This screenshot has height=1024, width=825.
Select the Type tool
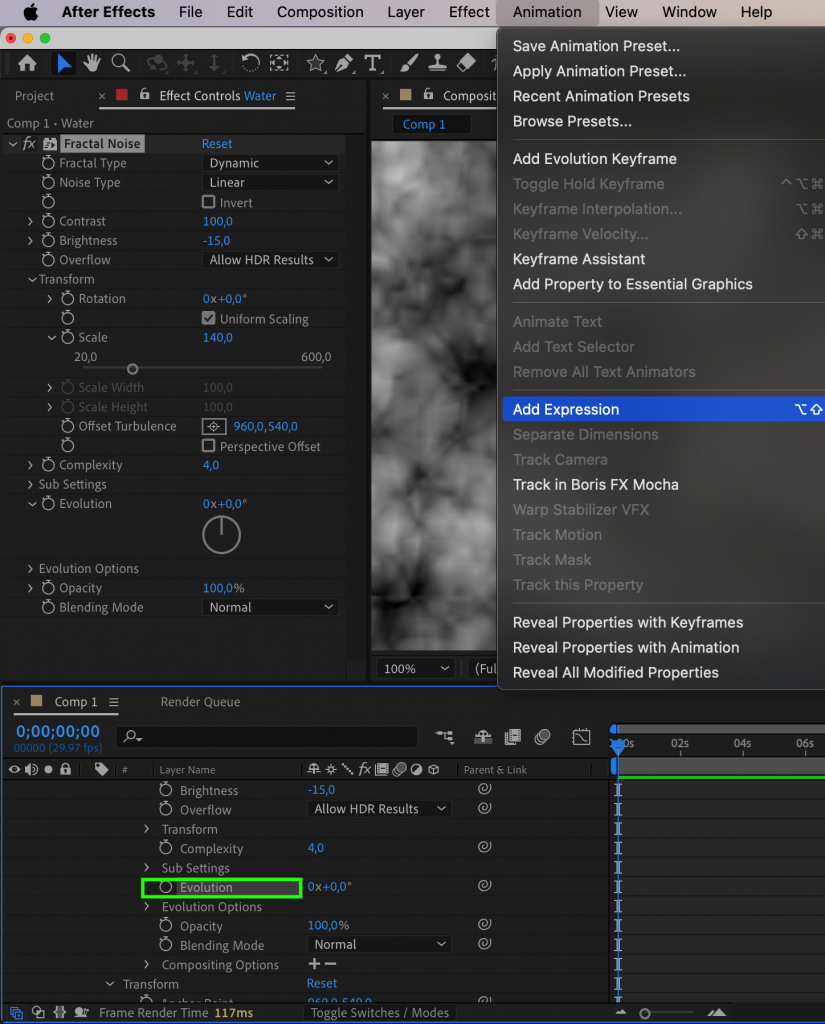tap(374, 62)
